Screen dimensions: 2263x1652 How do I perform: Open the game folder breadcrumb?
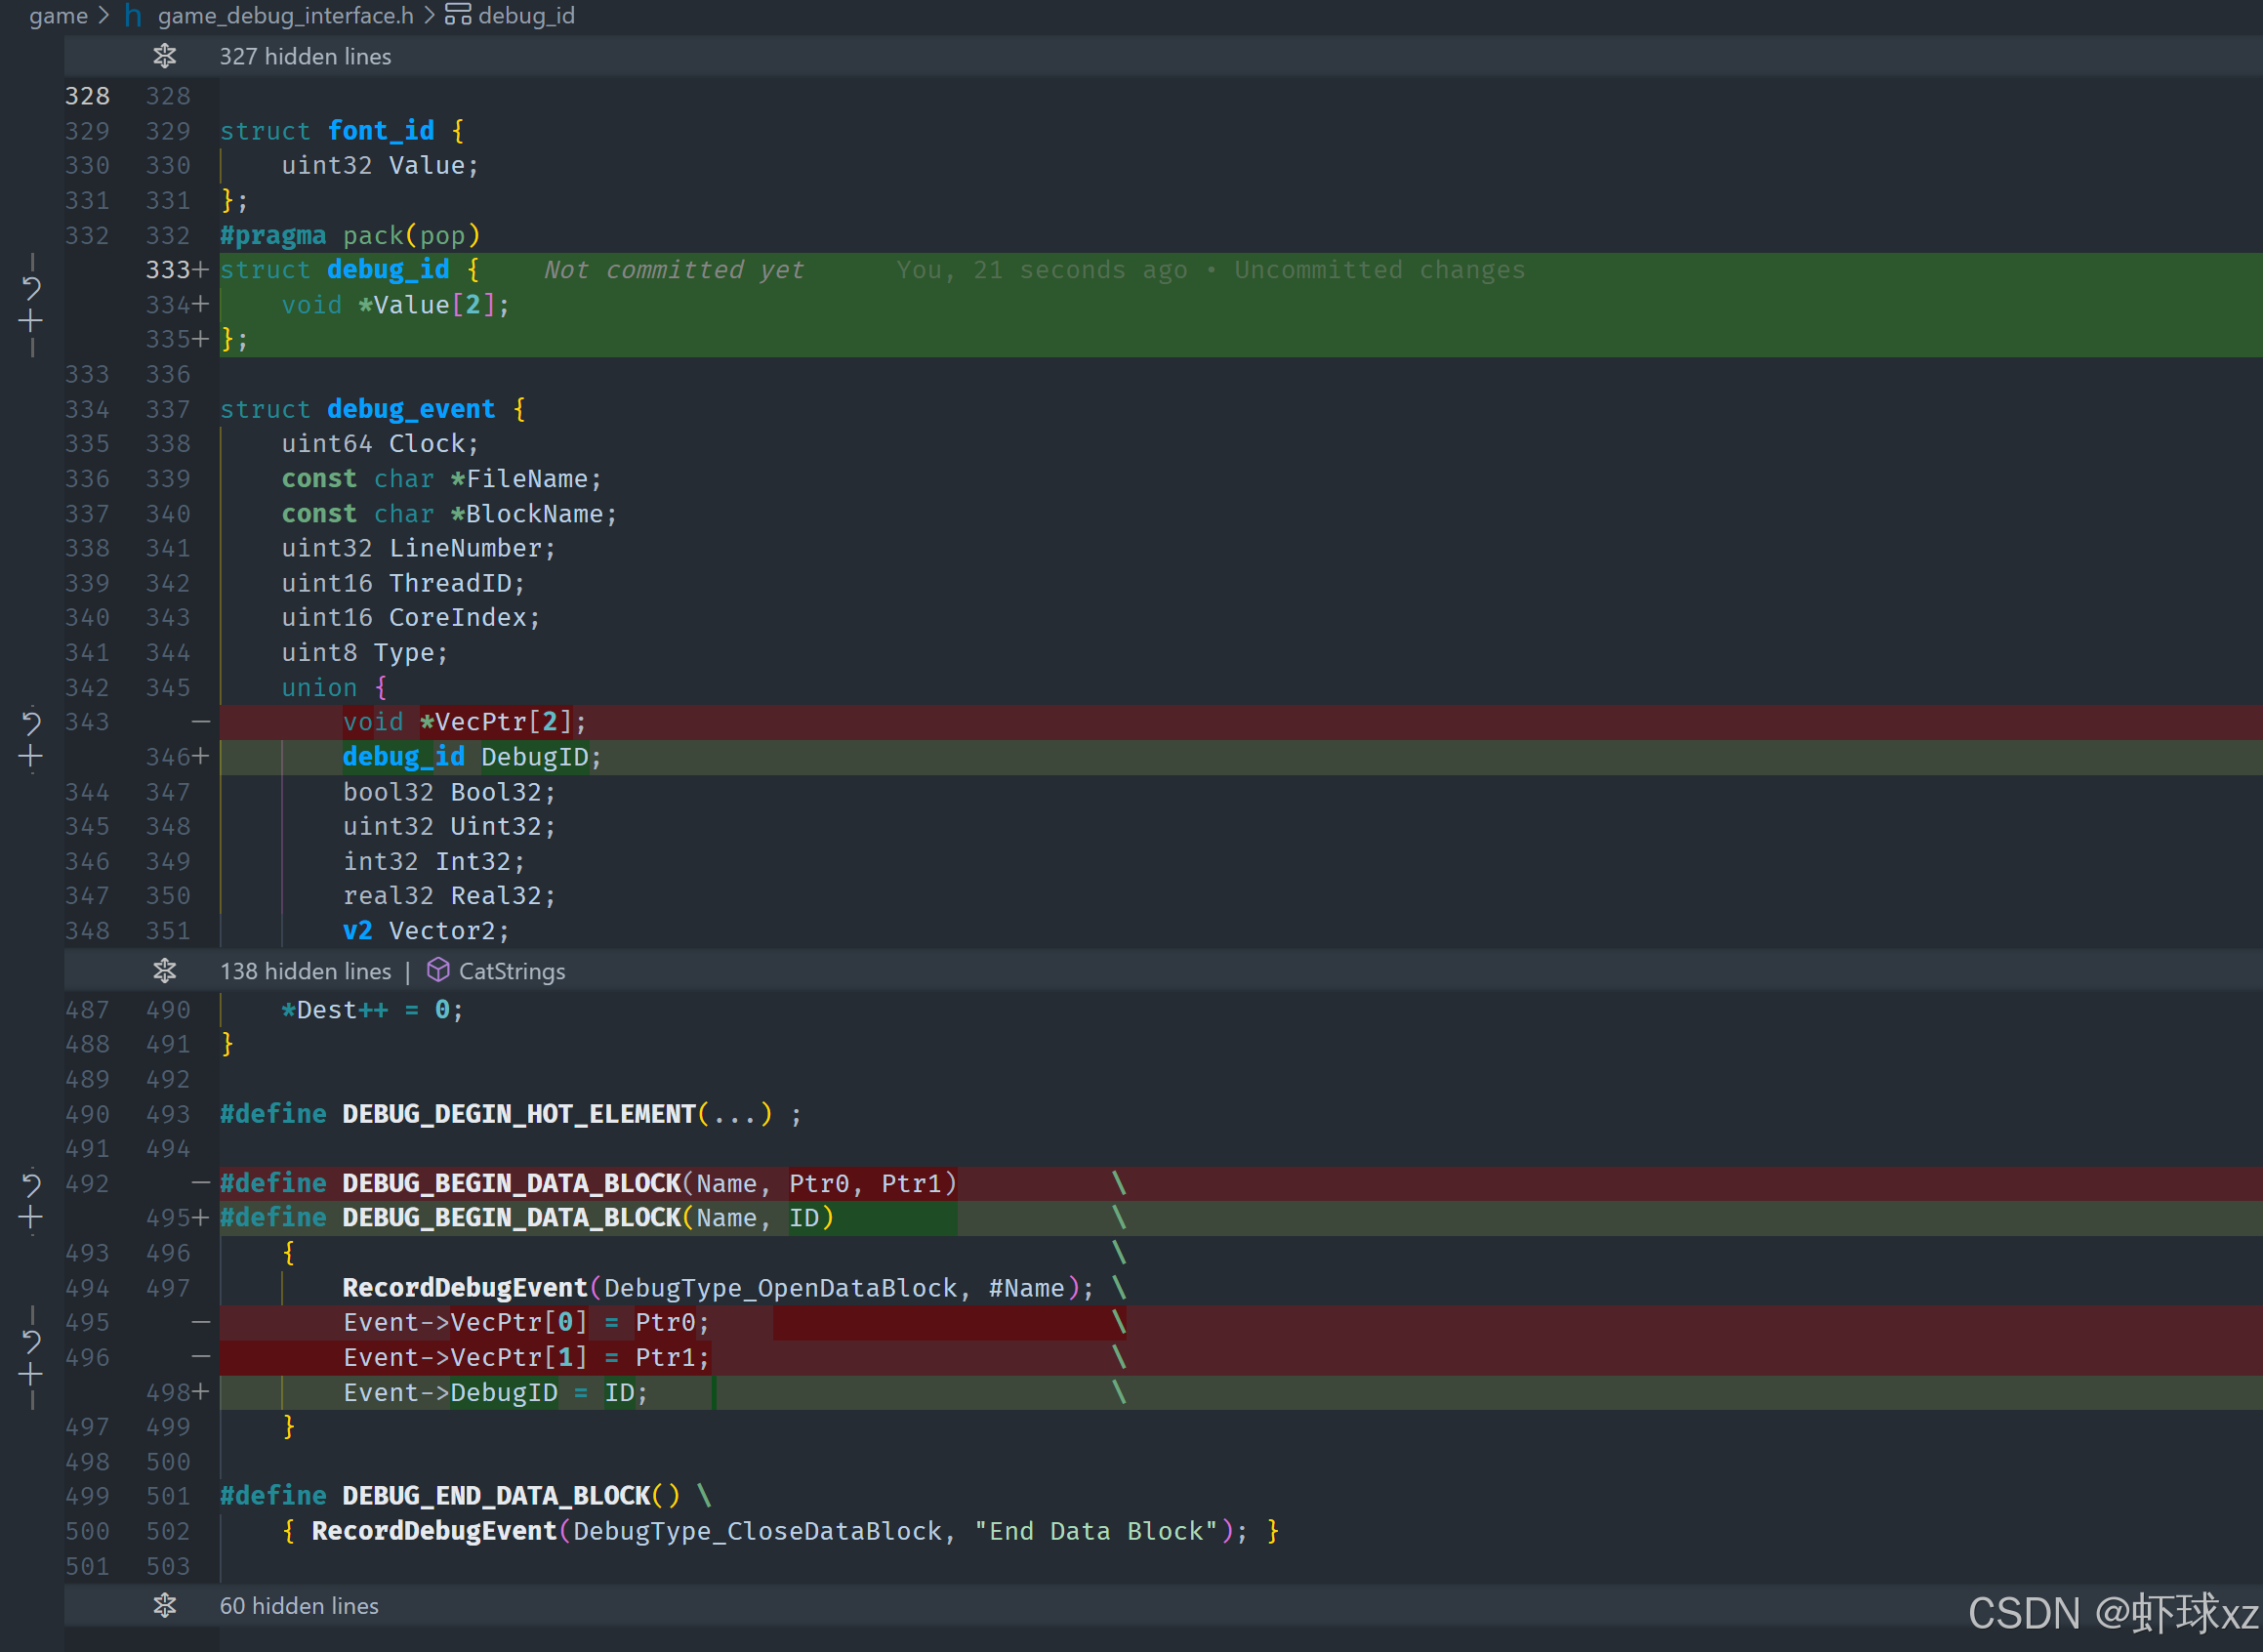pyautogui.click(x=58, y=15)
